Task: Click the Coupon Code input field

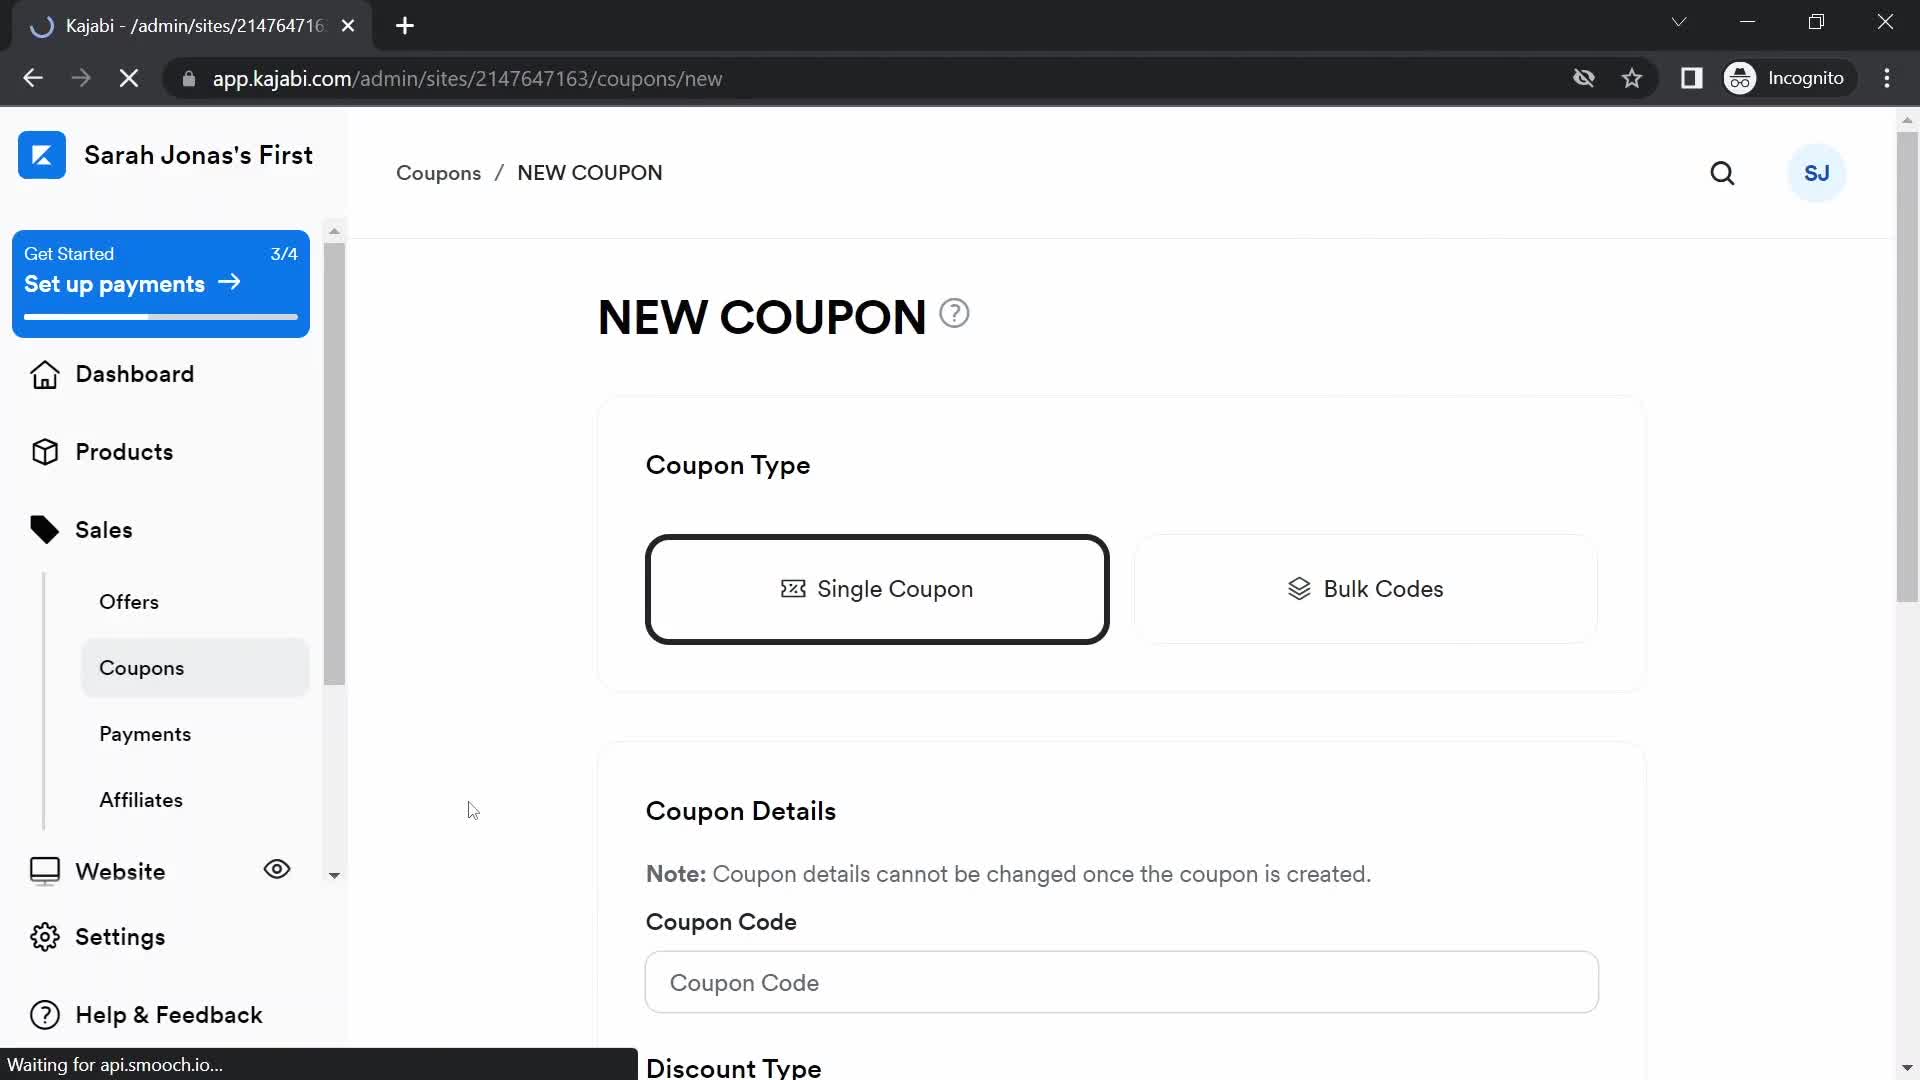Action: (x=1120, y=982)
